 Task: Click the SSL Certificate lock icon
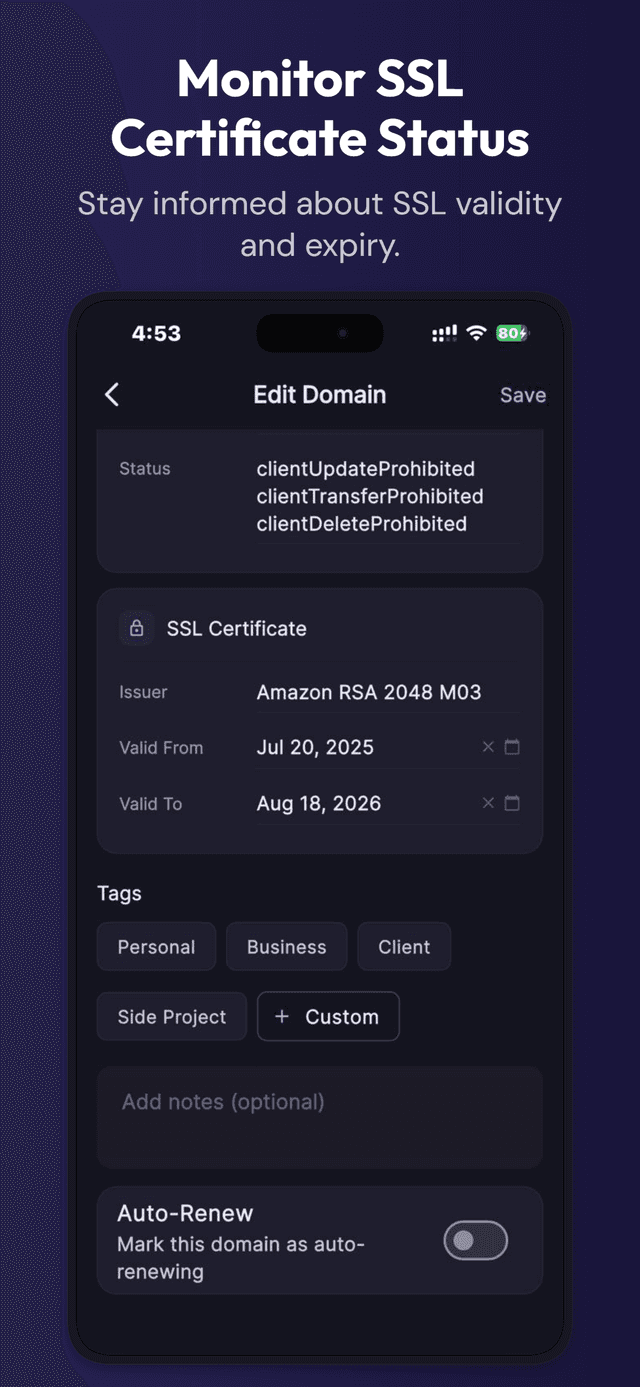pyautogui.click(x=136, y=628)
